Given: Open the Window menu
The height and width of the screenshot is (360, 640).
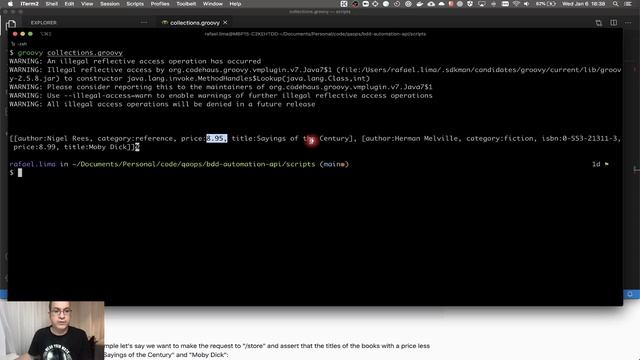Looking at the screenshot, I should 213,4.
